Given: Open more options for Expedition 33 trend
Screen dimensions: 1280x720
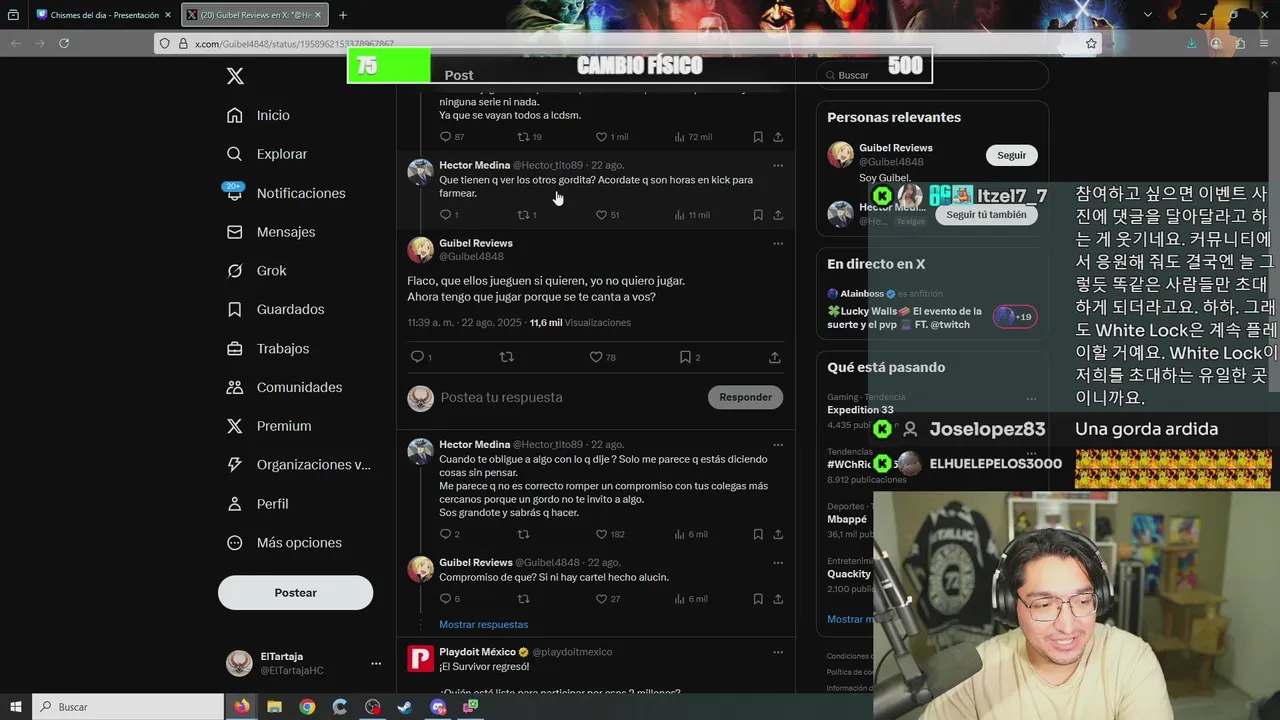Looking at the screenshot, I should click(x=1031, y=397).
